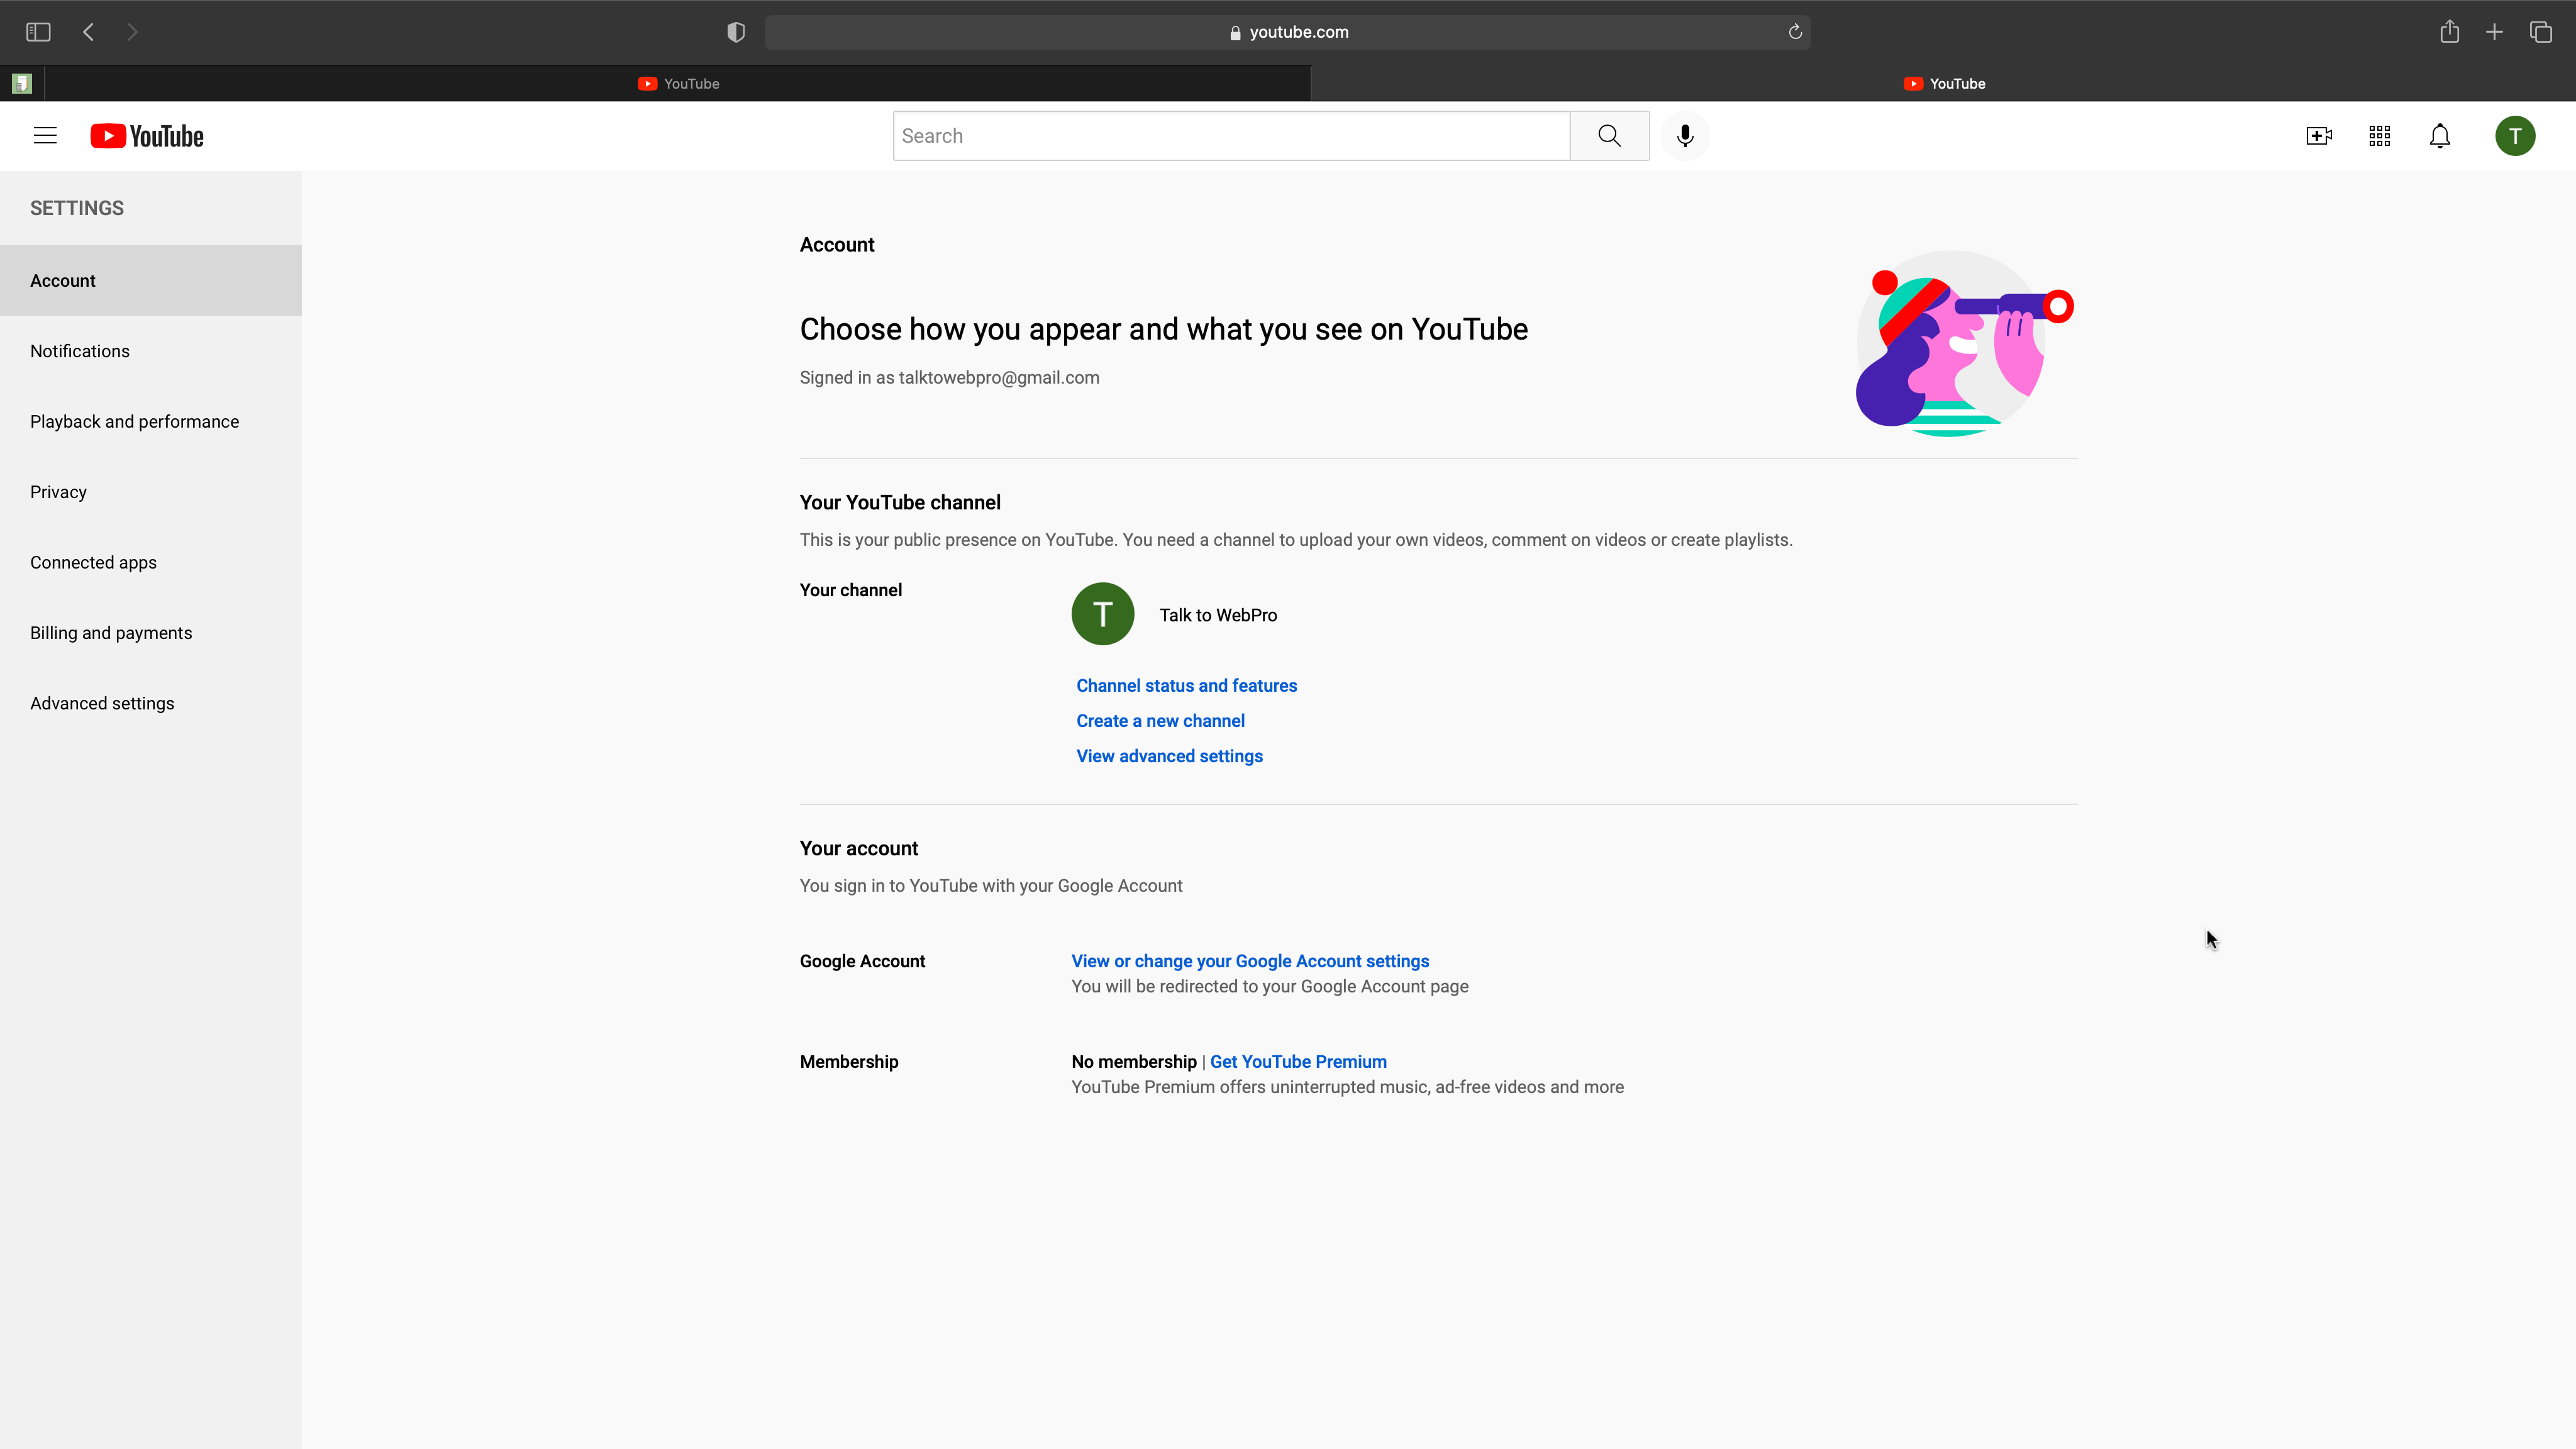2576x1449 pixels.
Task: Open the Create video camera icon
Action: 2319,136
